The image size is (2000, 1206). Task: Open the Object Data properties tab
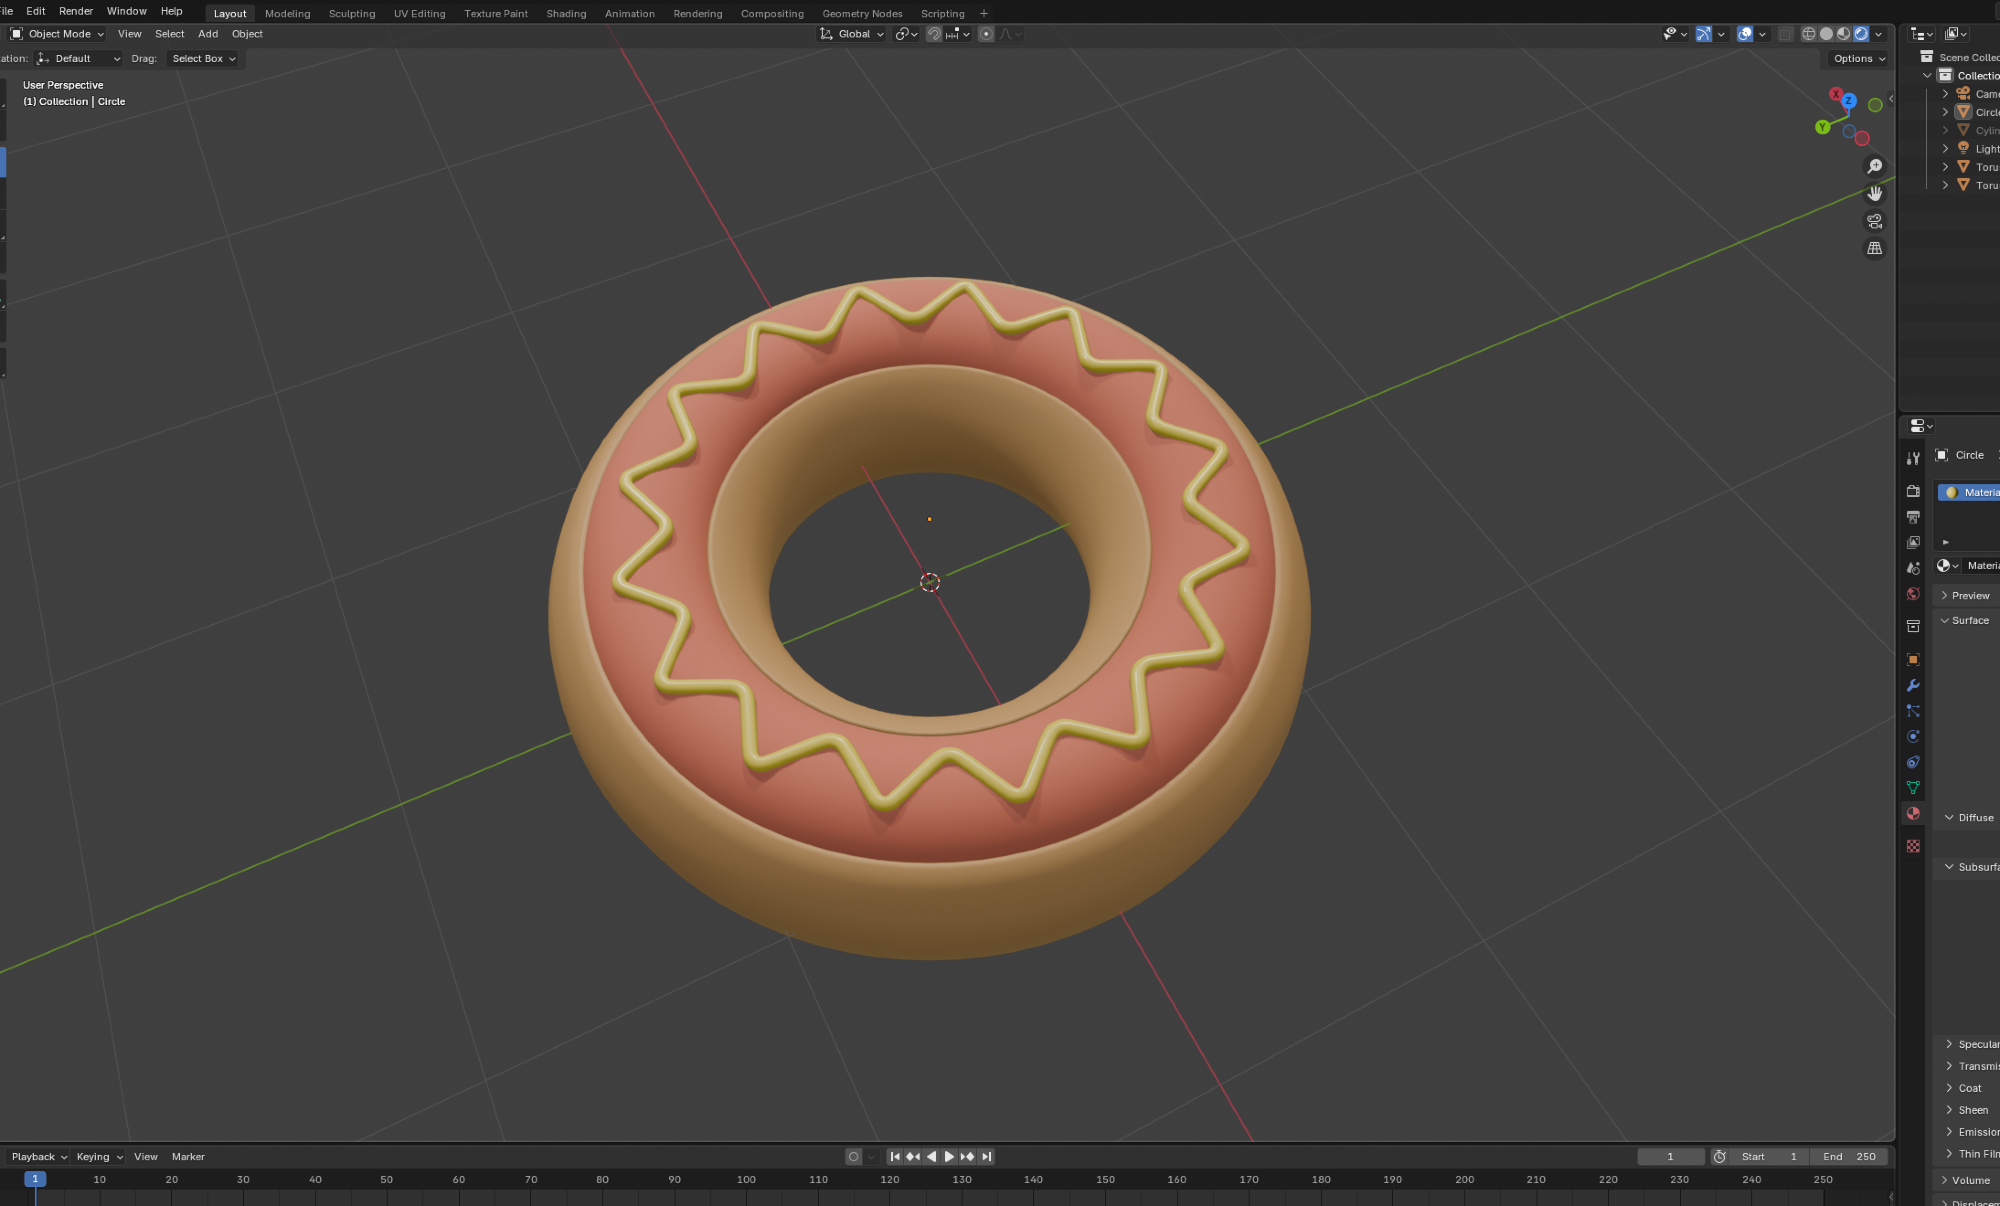(x=1913, y=788)
